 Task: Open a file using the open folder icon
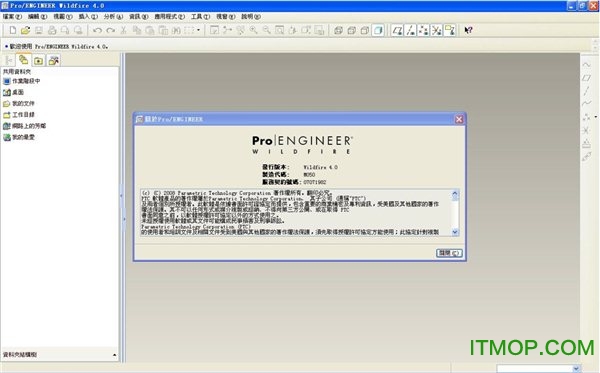click(x=26, y=30)
